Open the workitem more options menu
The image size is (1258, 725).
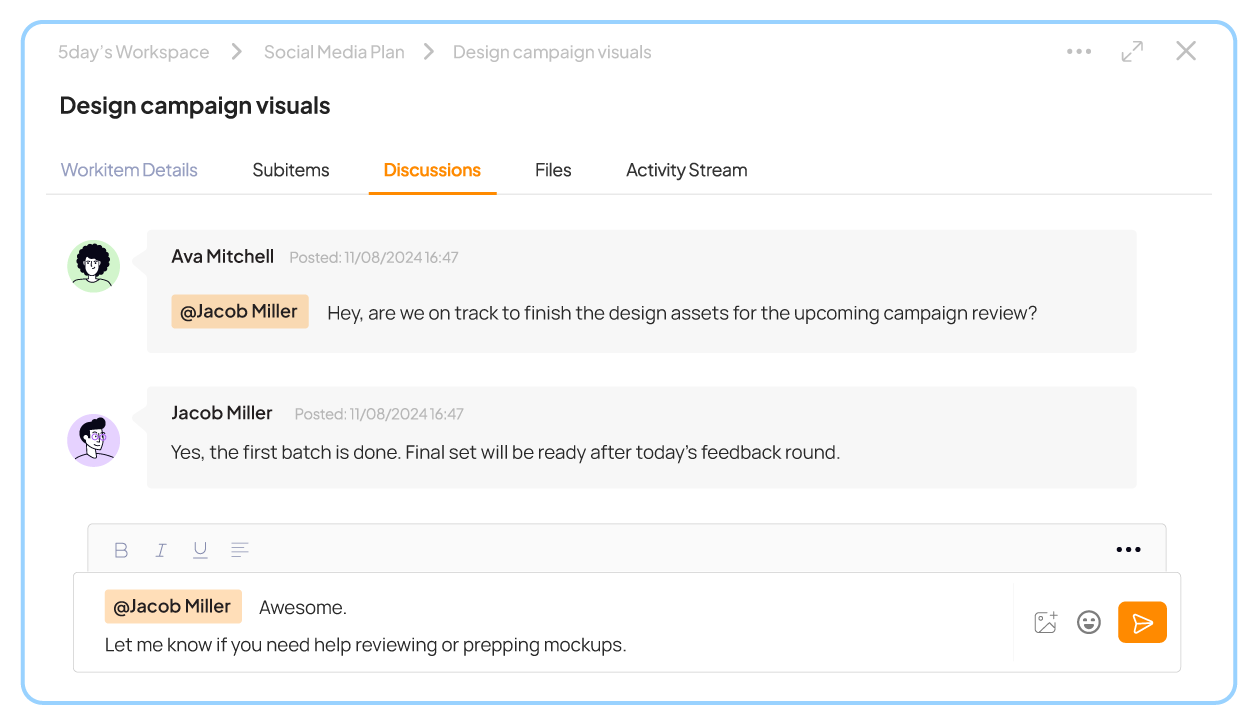tap(1079, 52)
